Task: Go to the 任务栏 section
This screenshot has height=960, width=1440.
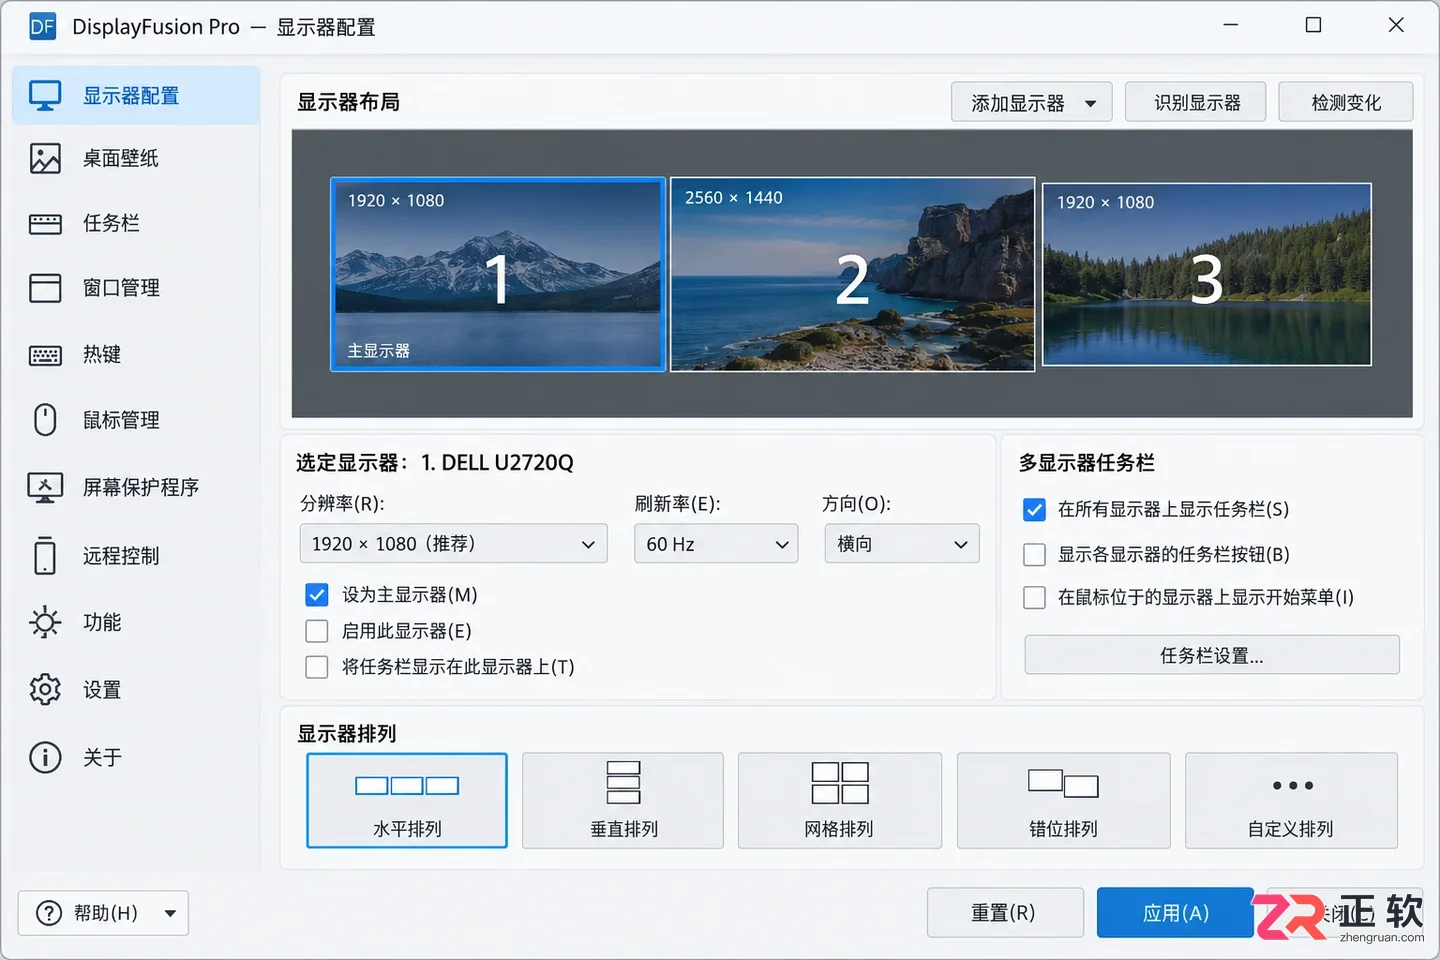Action: (x=136, y=223)
